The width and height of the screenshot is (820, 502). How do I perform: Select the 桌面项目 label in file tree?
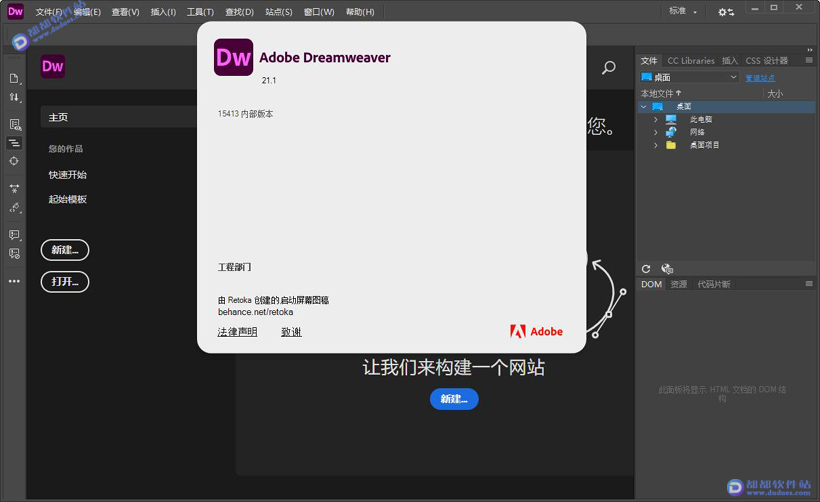click(704, 145)
